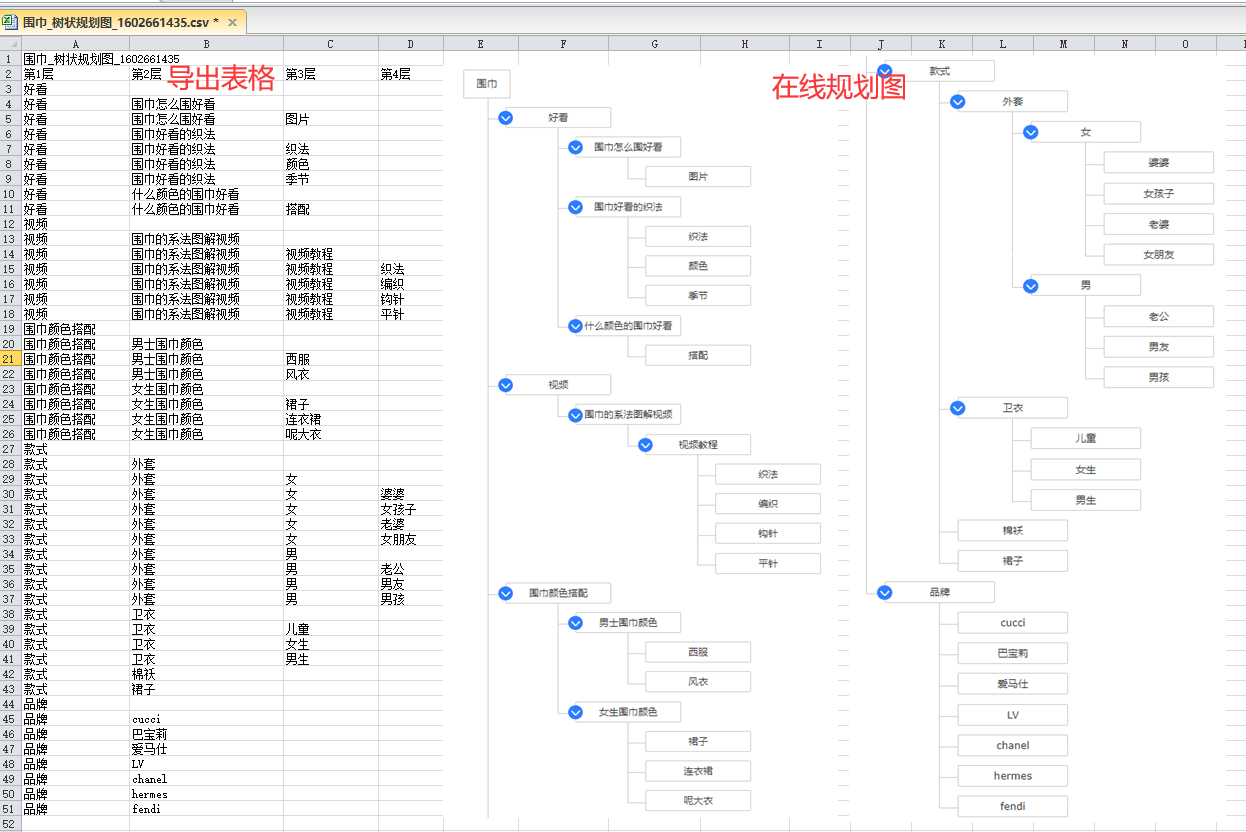Click the 围巾 root node box
Image resolution: width=1246 pixels, height=832 pixels.
(x=486, y=84)
